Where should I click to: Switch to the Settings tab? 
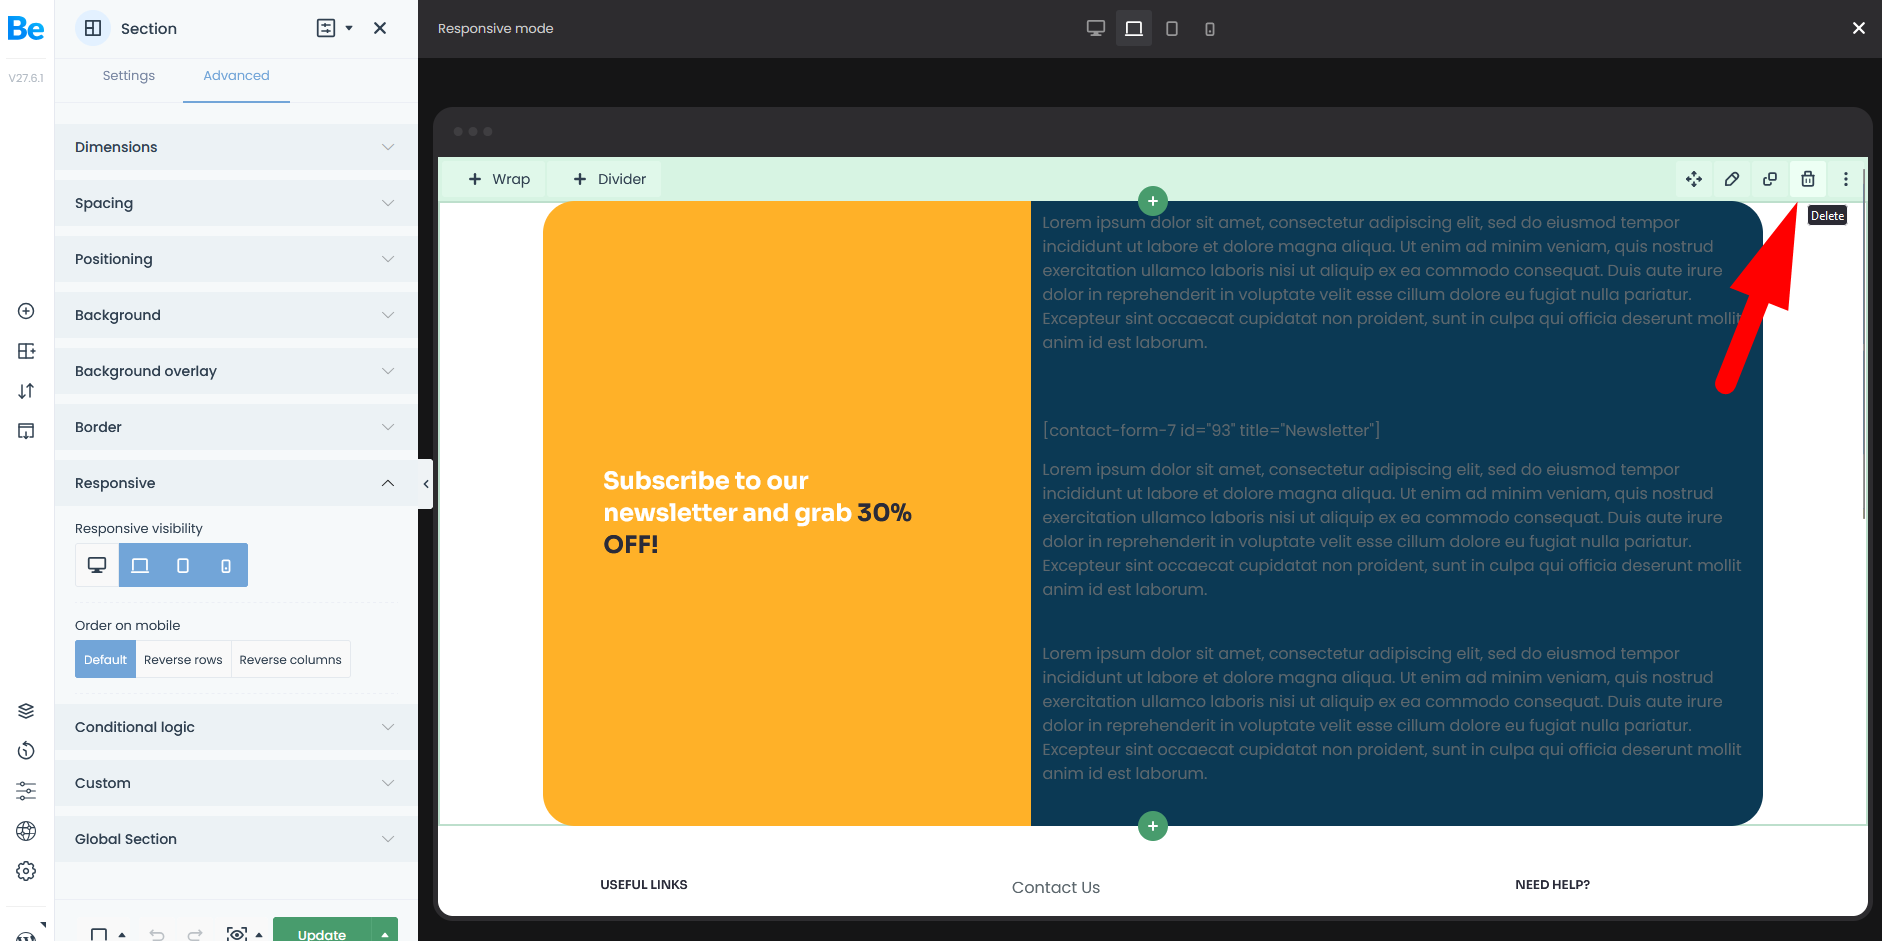tap(129, 76)
